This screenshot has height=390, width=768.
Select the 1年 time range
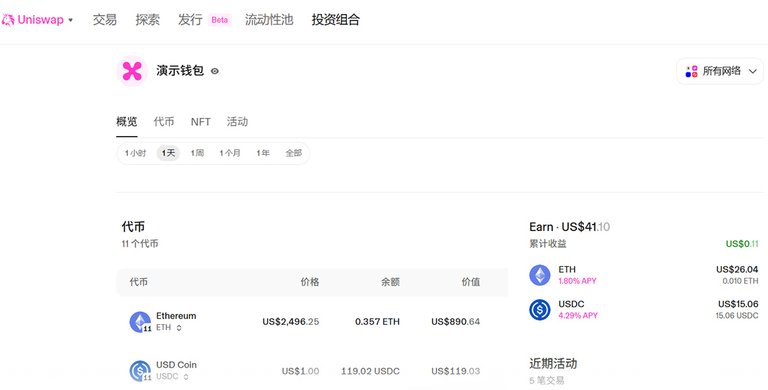[263, 153]
